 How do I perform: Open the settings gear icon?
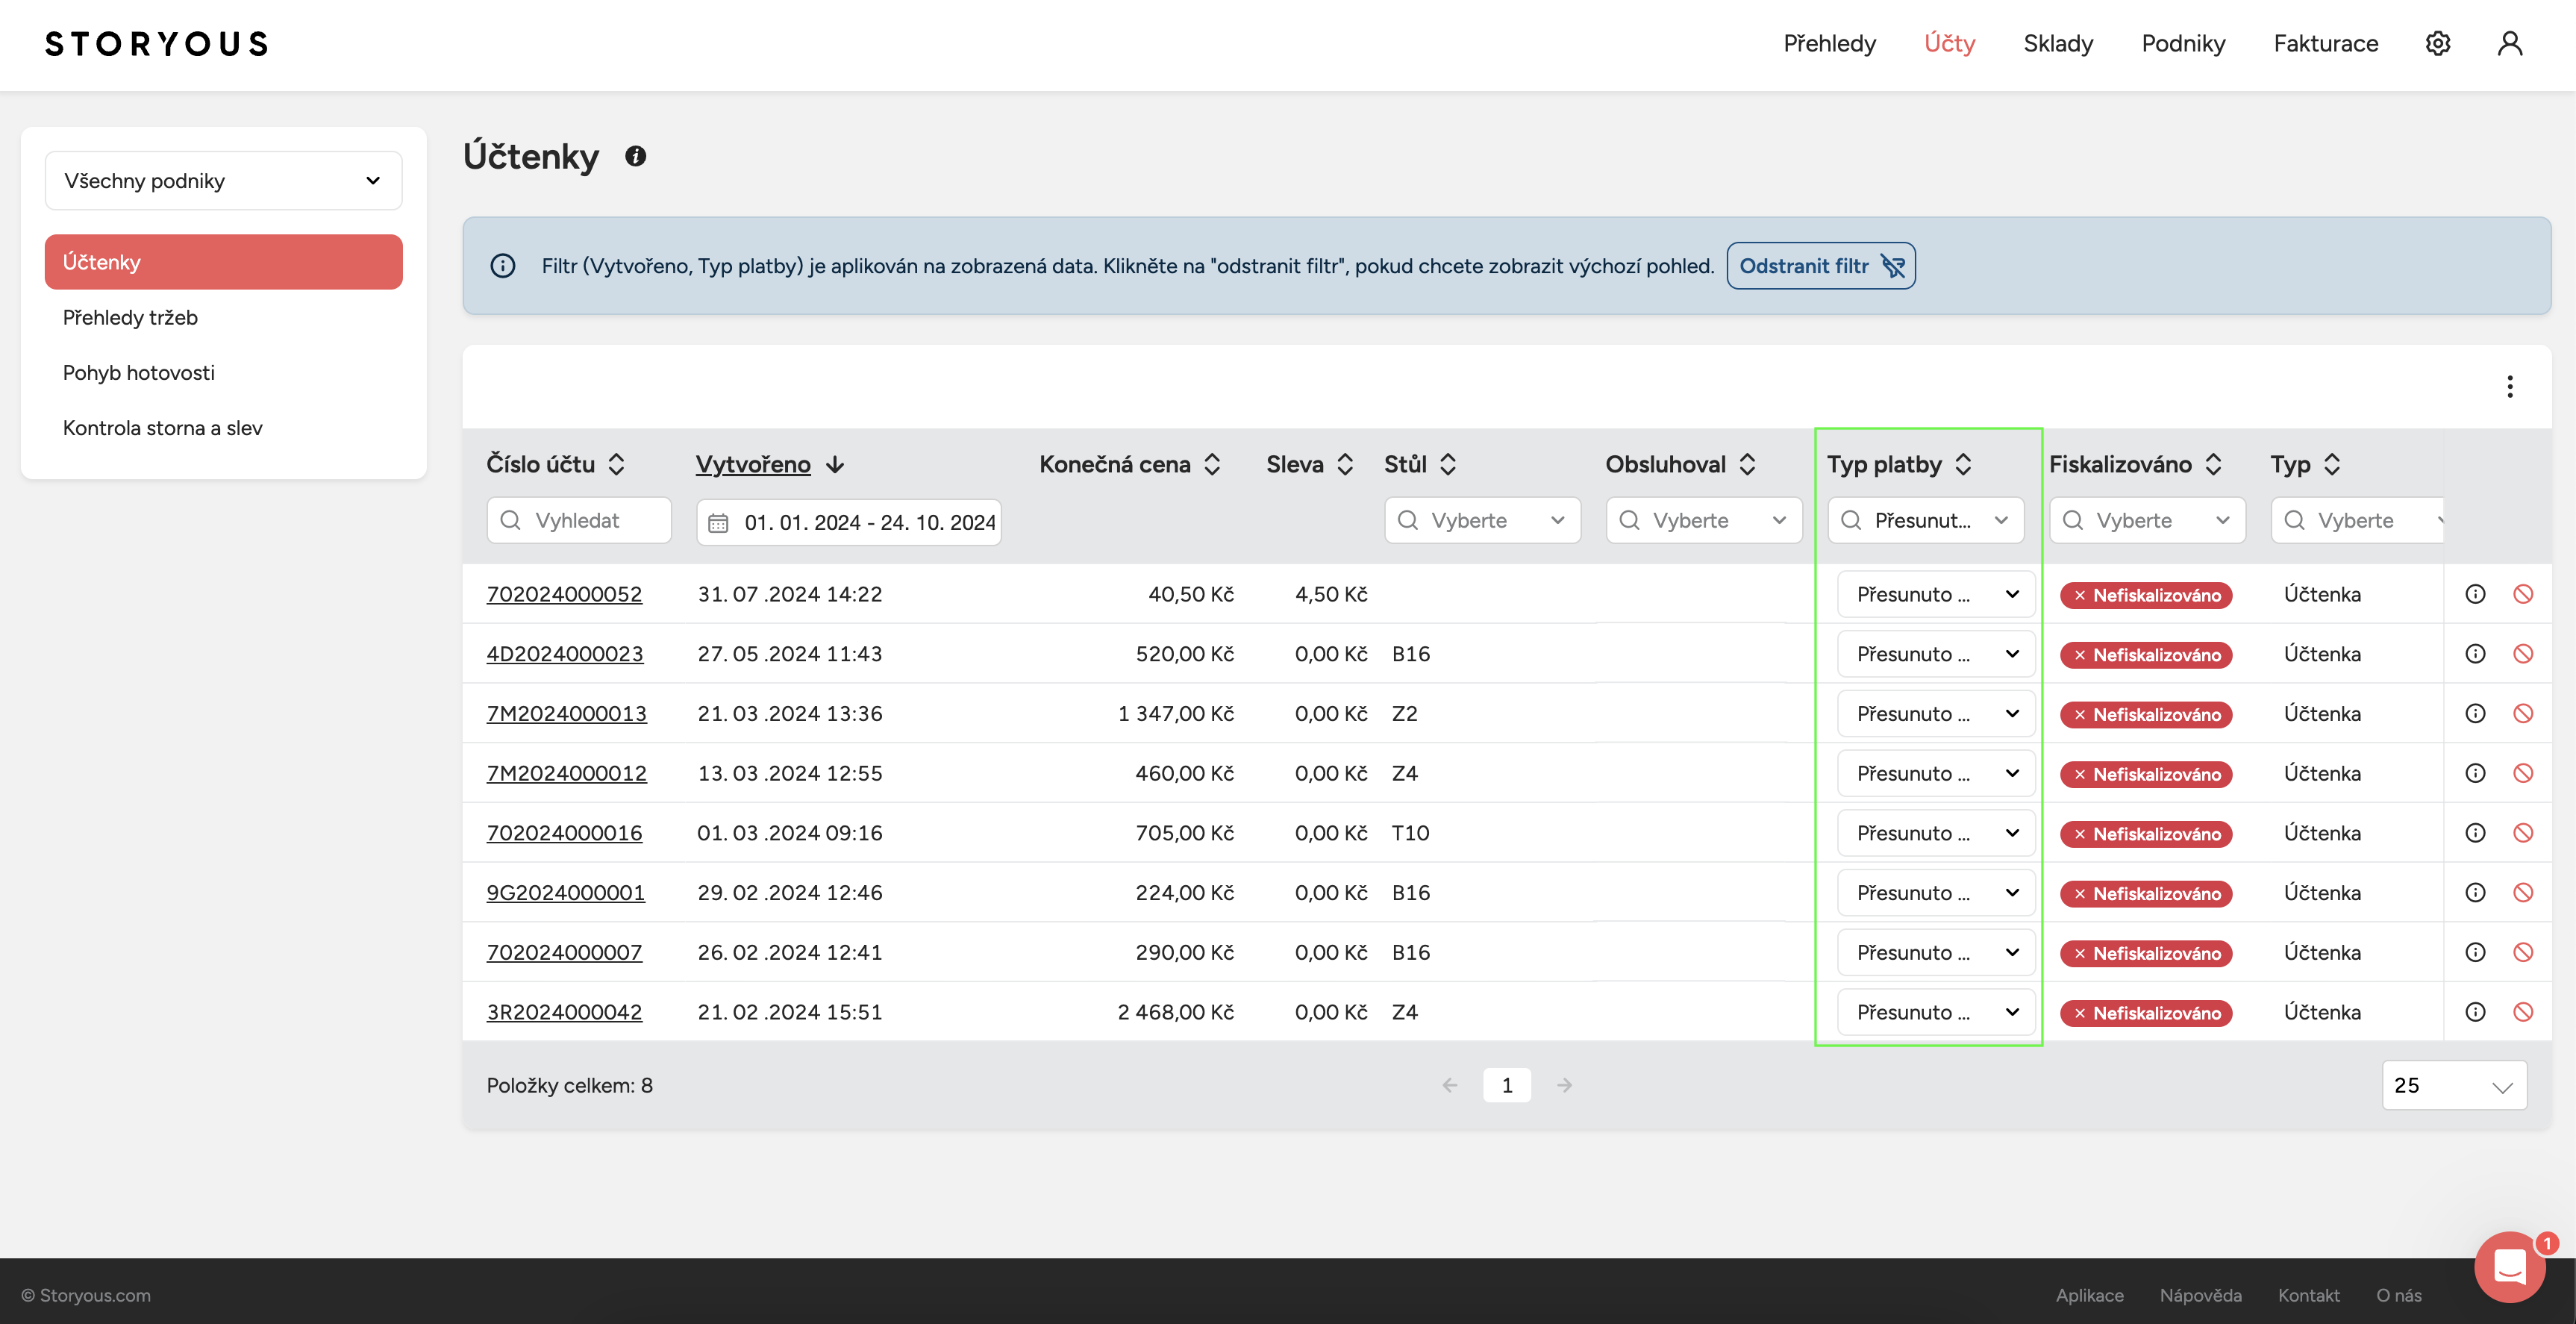(x=2437, y=43)
